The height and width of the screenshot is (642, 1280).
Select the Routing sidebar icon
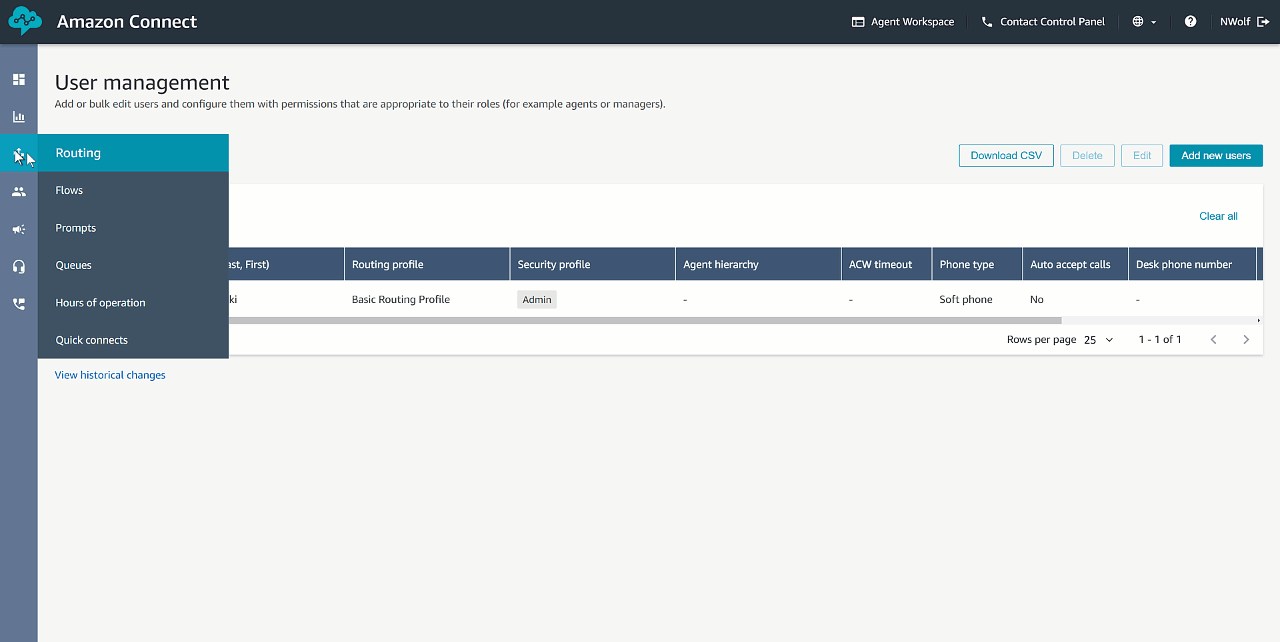coord(19,154)
